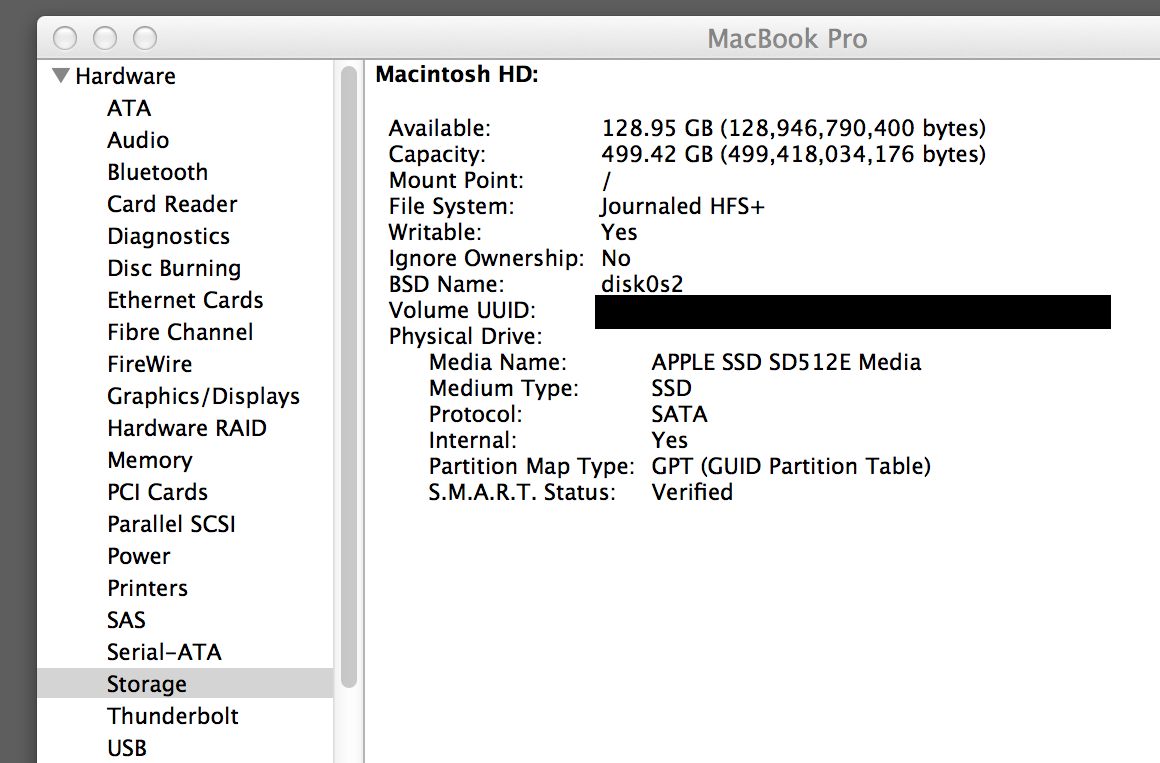Select Diagnostics in the sidebar
This screenshot has height=763, width=1160.
(x=168, y=236)
